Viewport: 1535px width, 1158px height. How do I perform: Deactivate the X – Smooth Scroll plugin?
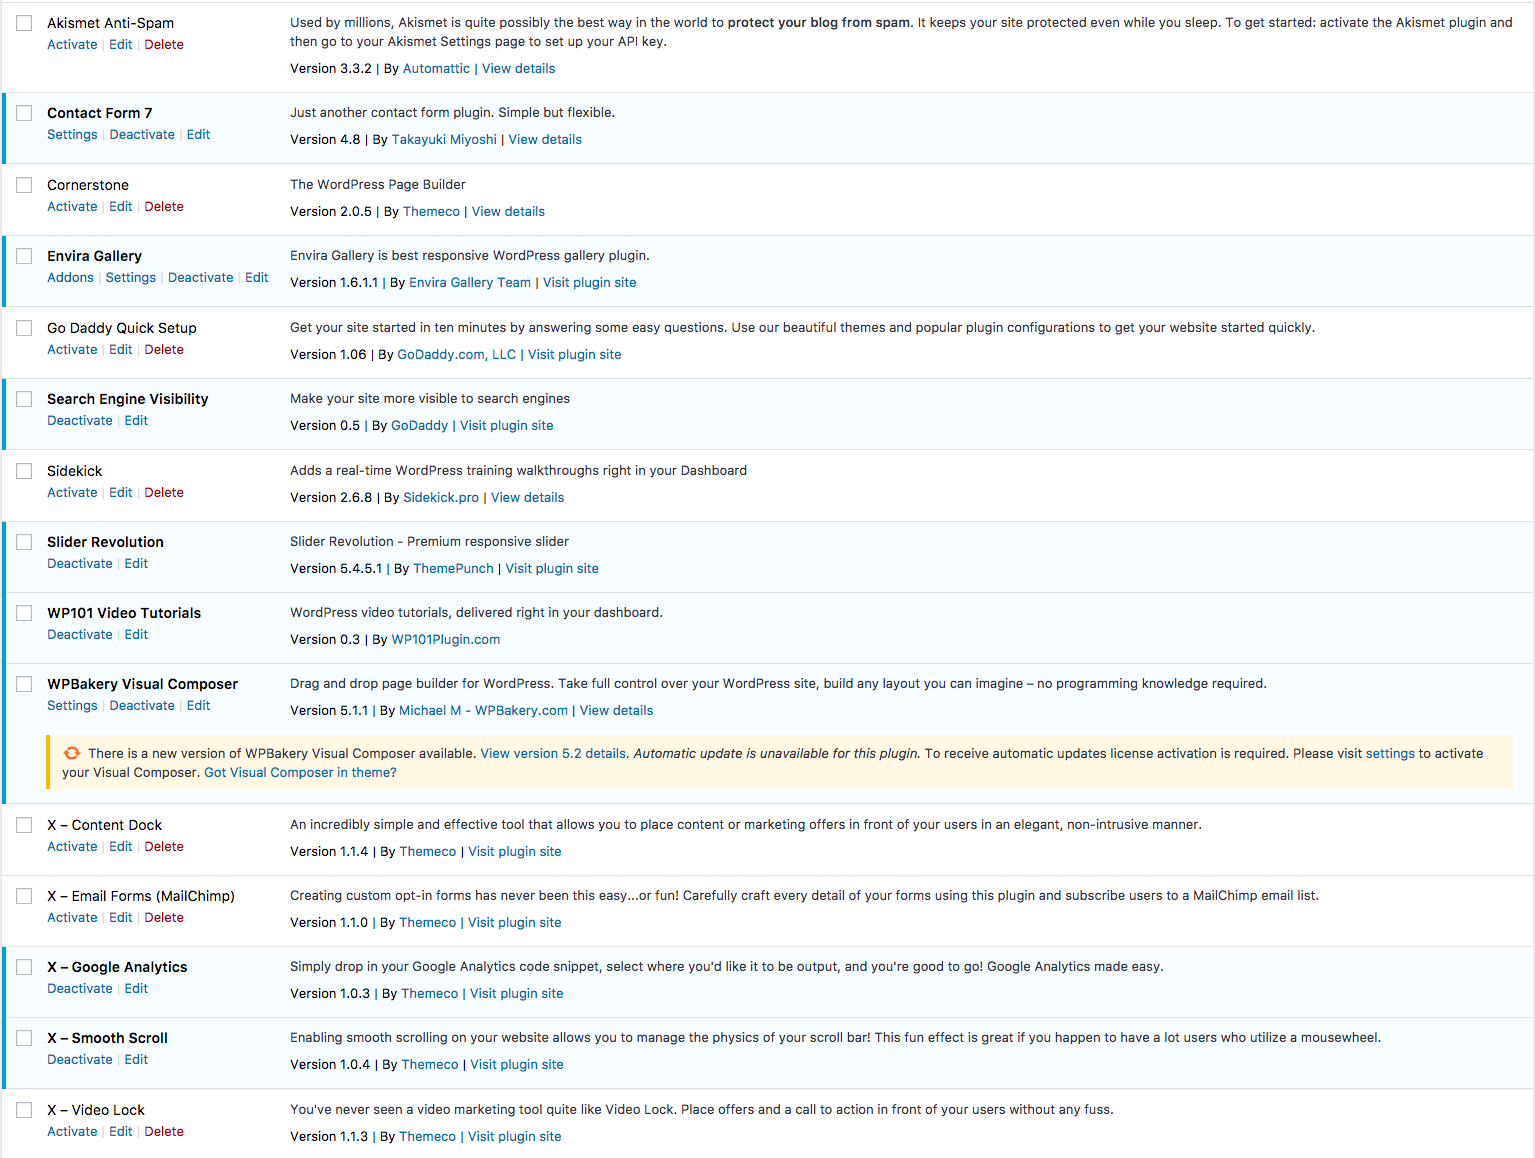coord(80,1059)
